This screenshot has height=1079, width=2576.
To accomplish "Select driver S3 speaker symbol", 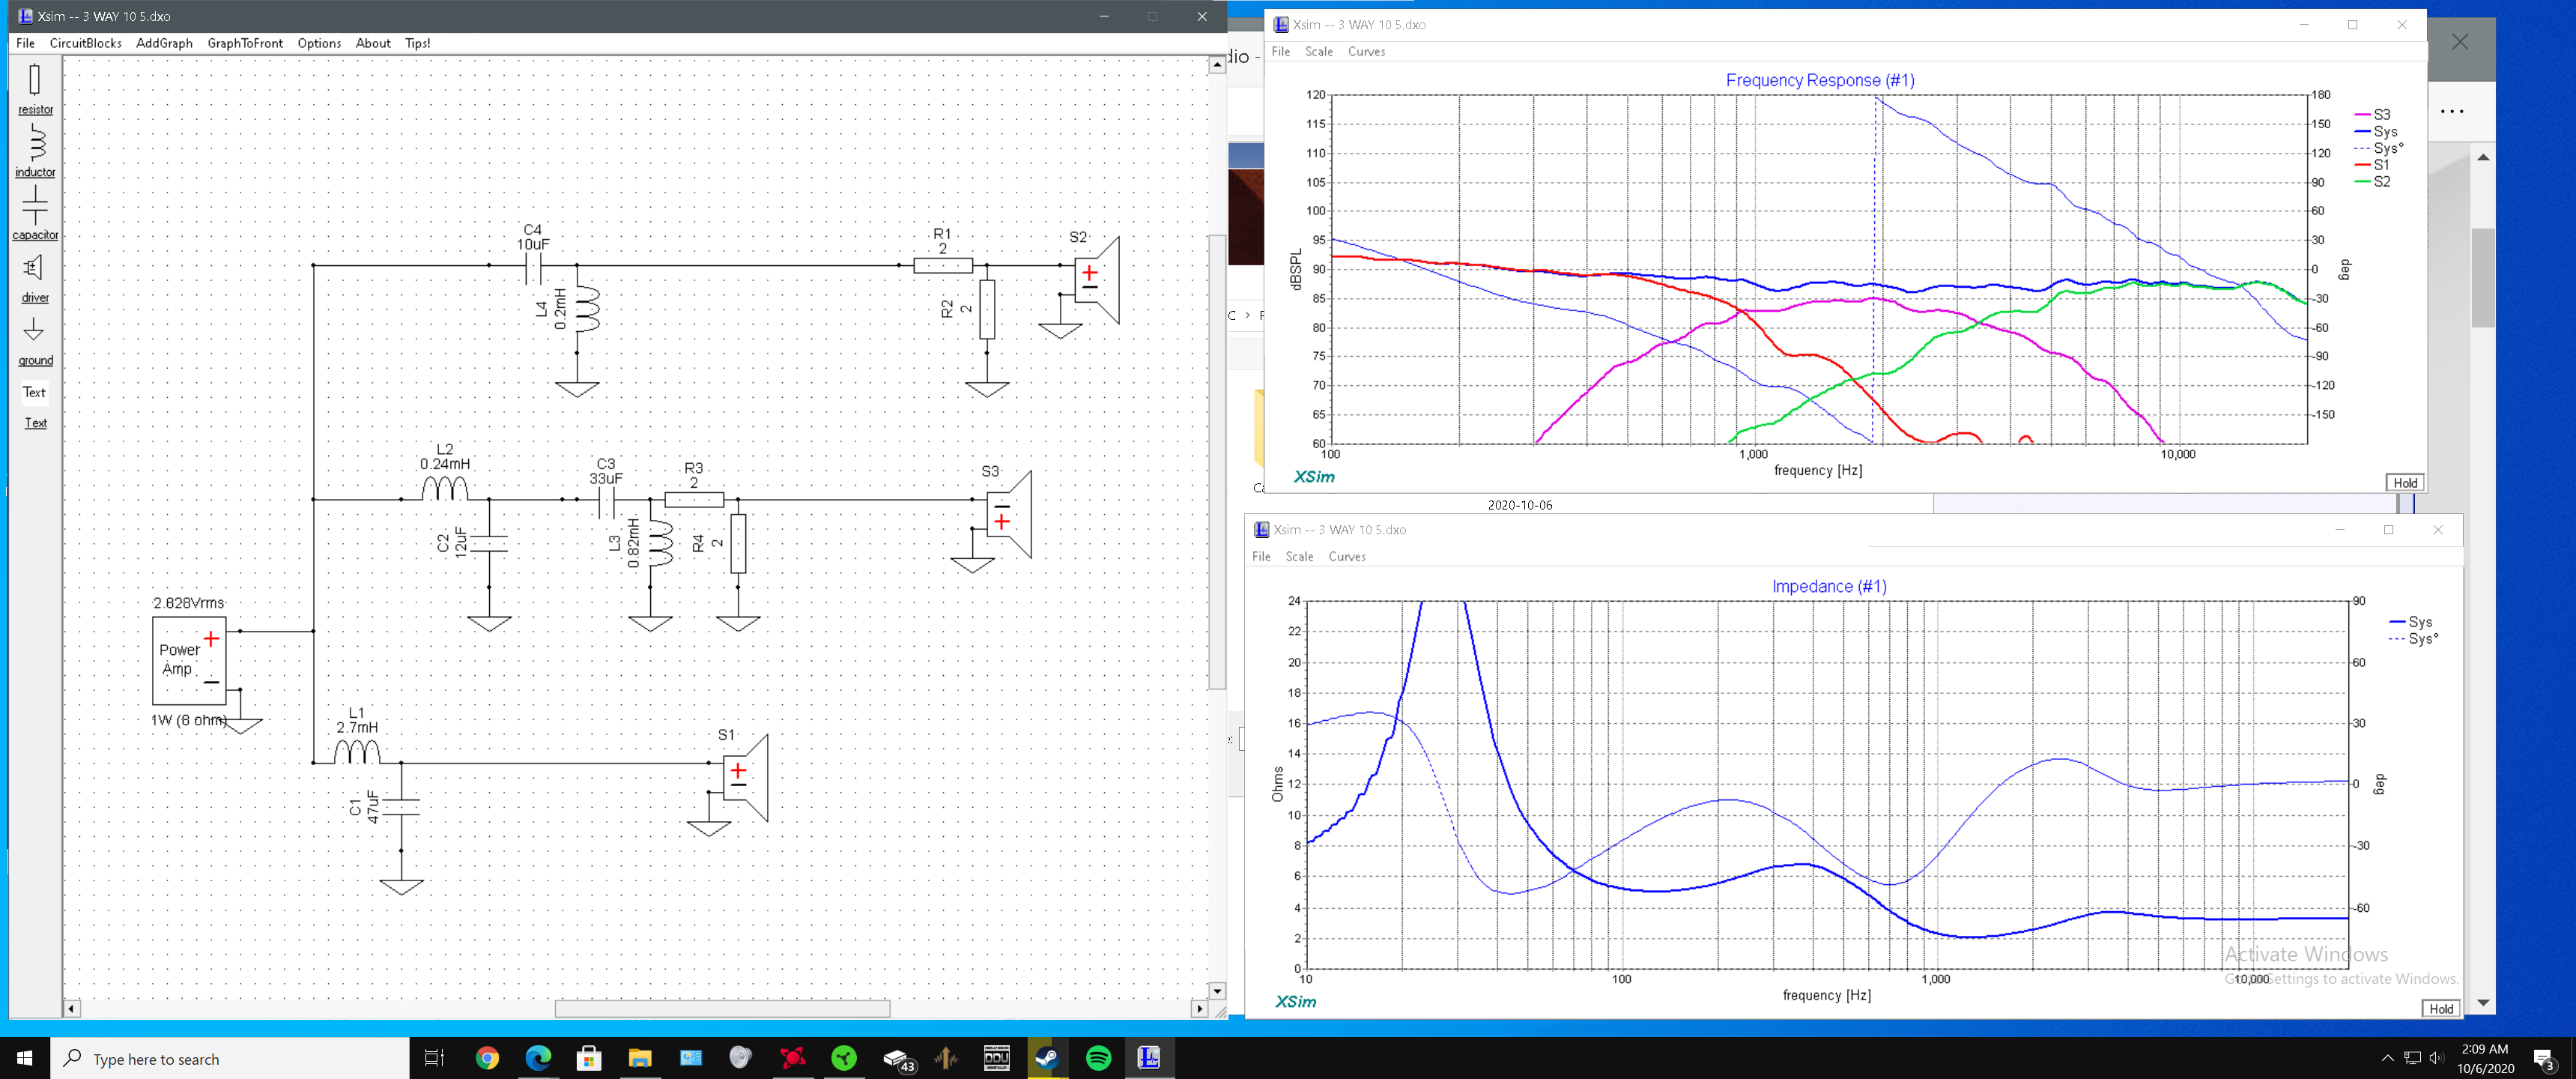I will click(x=1008, y=514).
